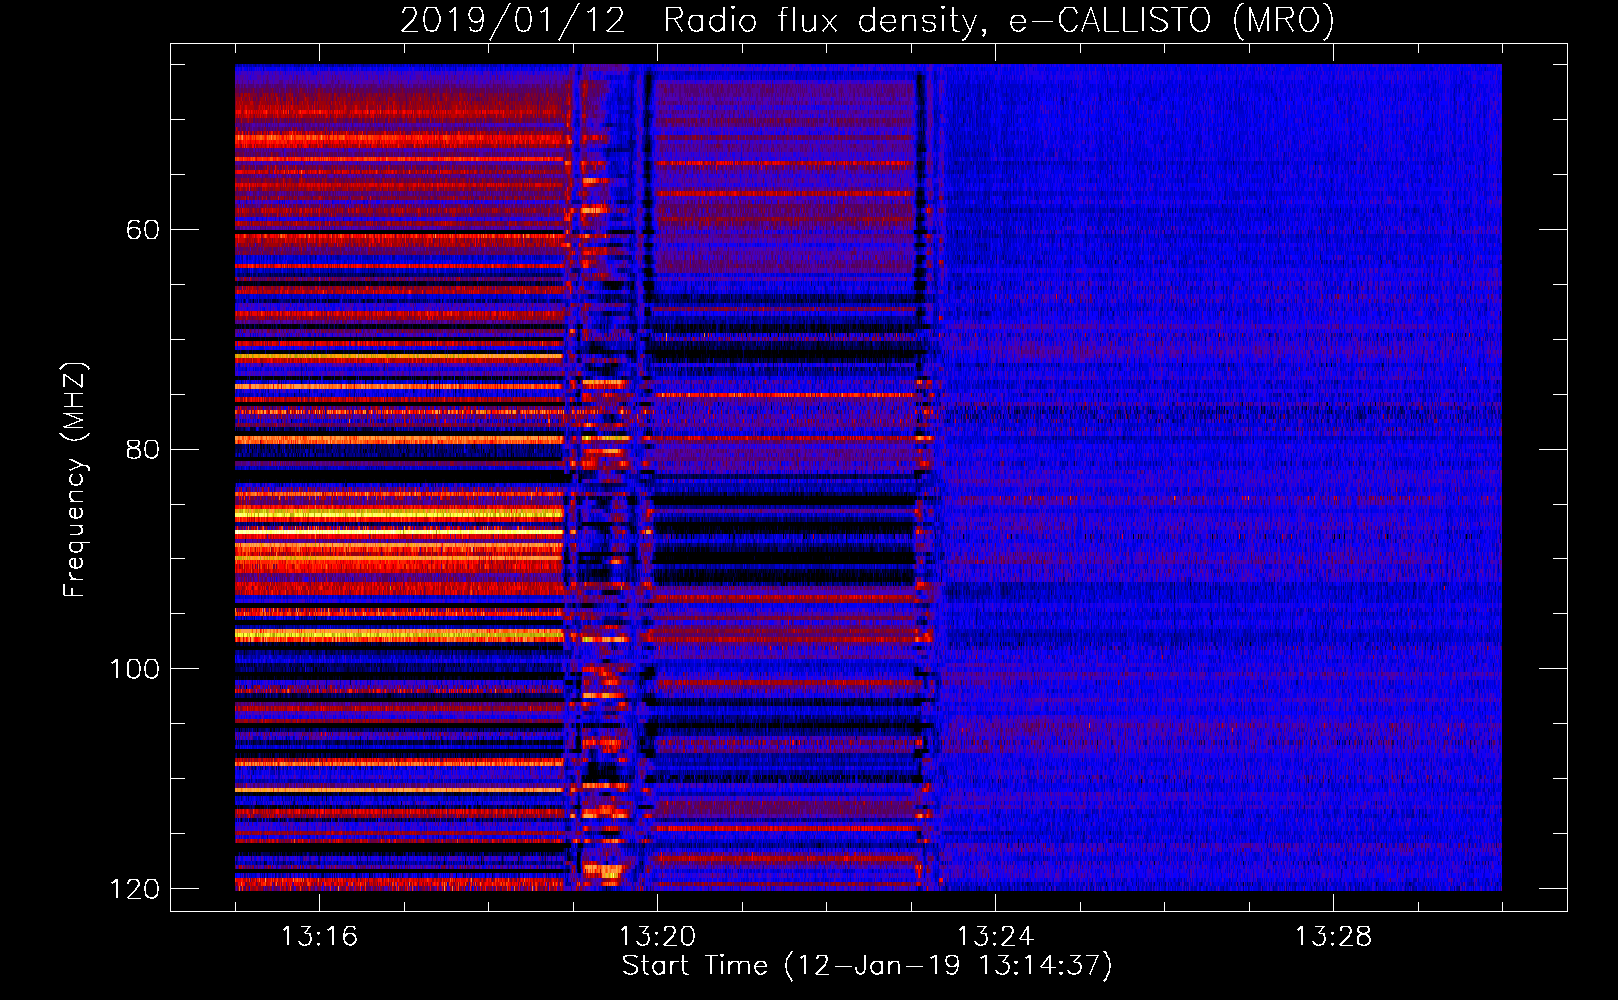
Task: Click the 60 frequency tick label
Action: 143,230
